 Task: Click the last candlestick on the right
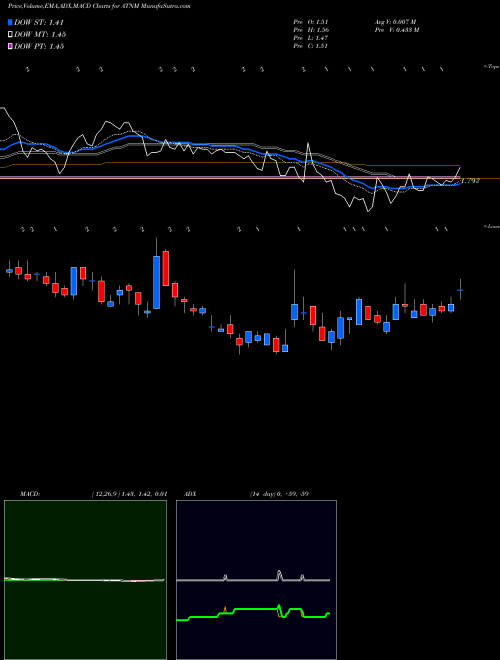click(460, 290)
